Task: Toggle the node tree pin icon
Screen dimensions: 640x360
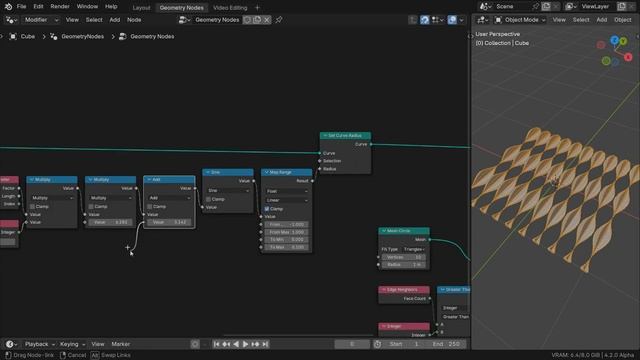Action: coord(279,20)
